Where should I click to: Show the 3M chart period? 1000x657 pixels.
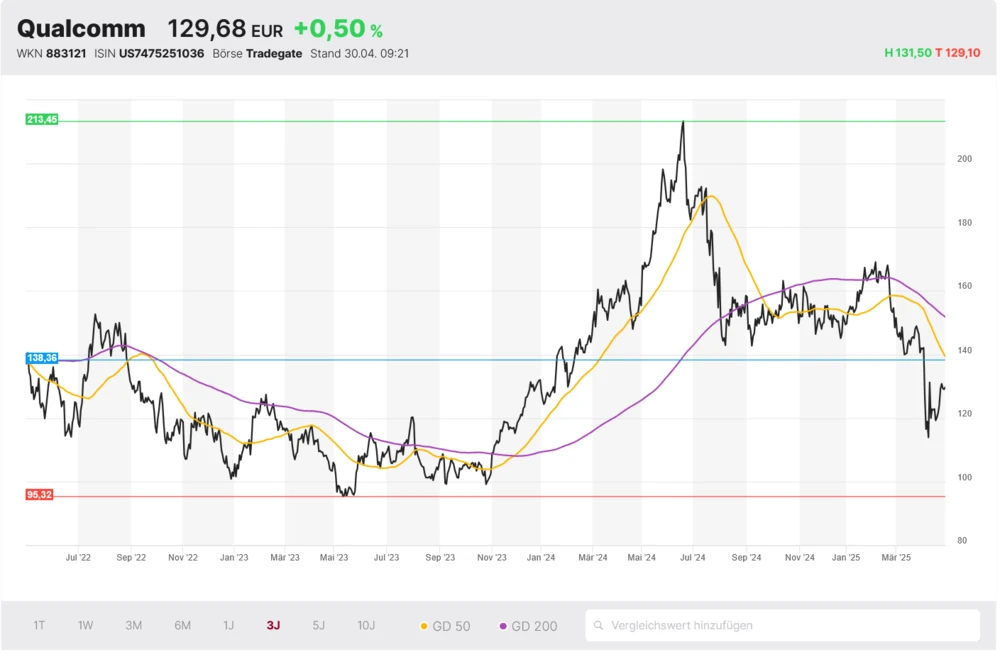click(x=133, y=626)
